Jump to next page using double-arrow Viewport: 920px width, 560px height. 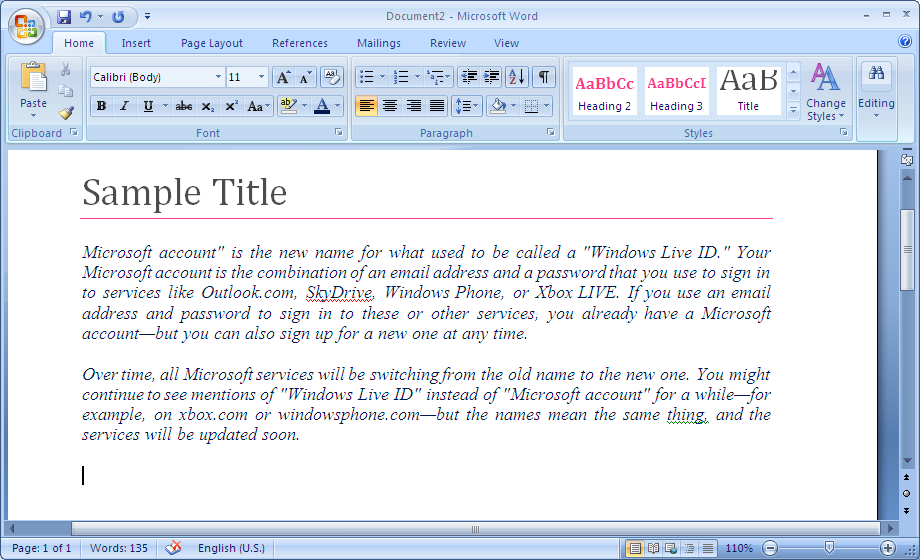click(907, 511)
